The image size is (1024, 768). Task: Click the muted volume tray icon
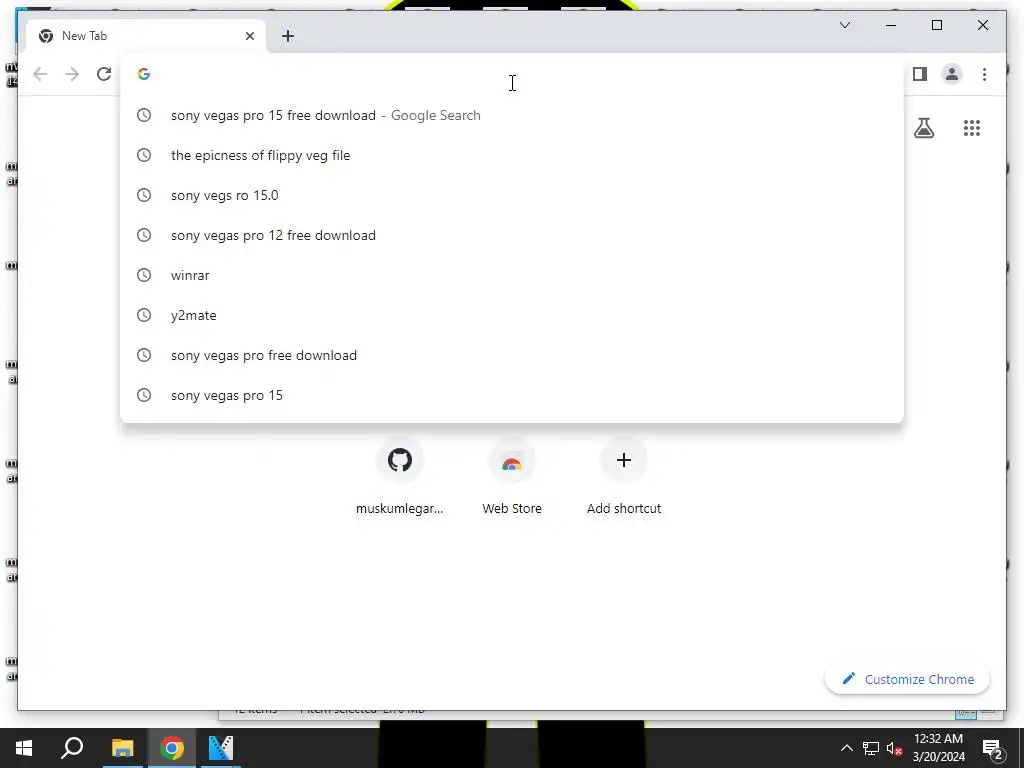[895, 748]
